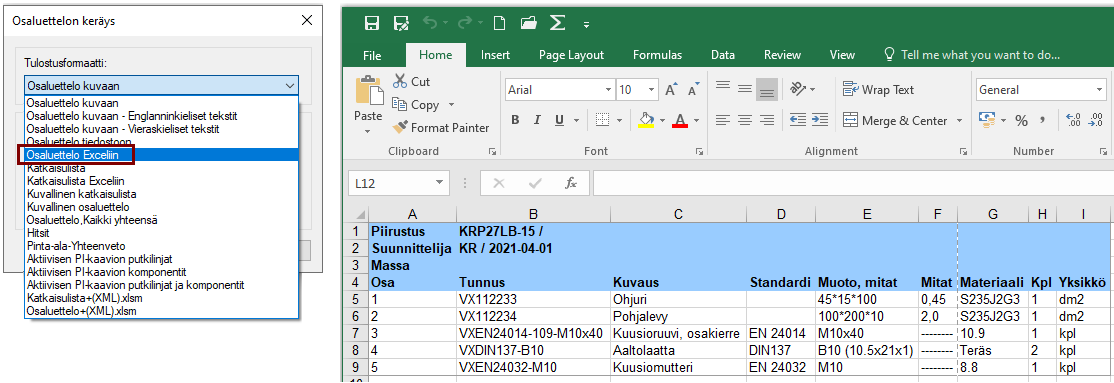Toggle Underline formatting
The width and height of the screenshot is (1114, 383).
(559, 120)
